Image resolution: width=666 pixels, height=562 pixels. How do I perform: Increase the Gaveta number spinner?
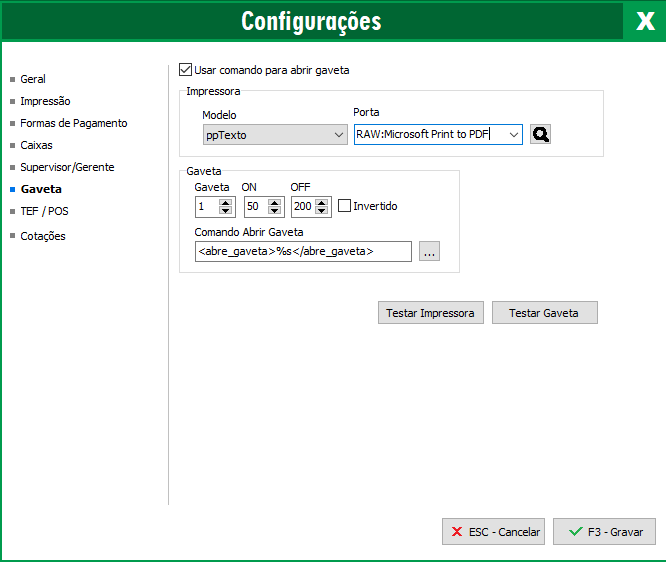226,202
